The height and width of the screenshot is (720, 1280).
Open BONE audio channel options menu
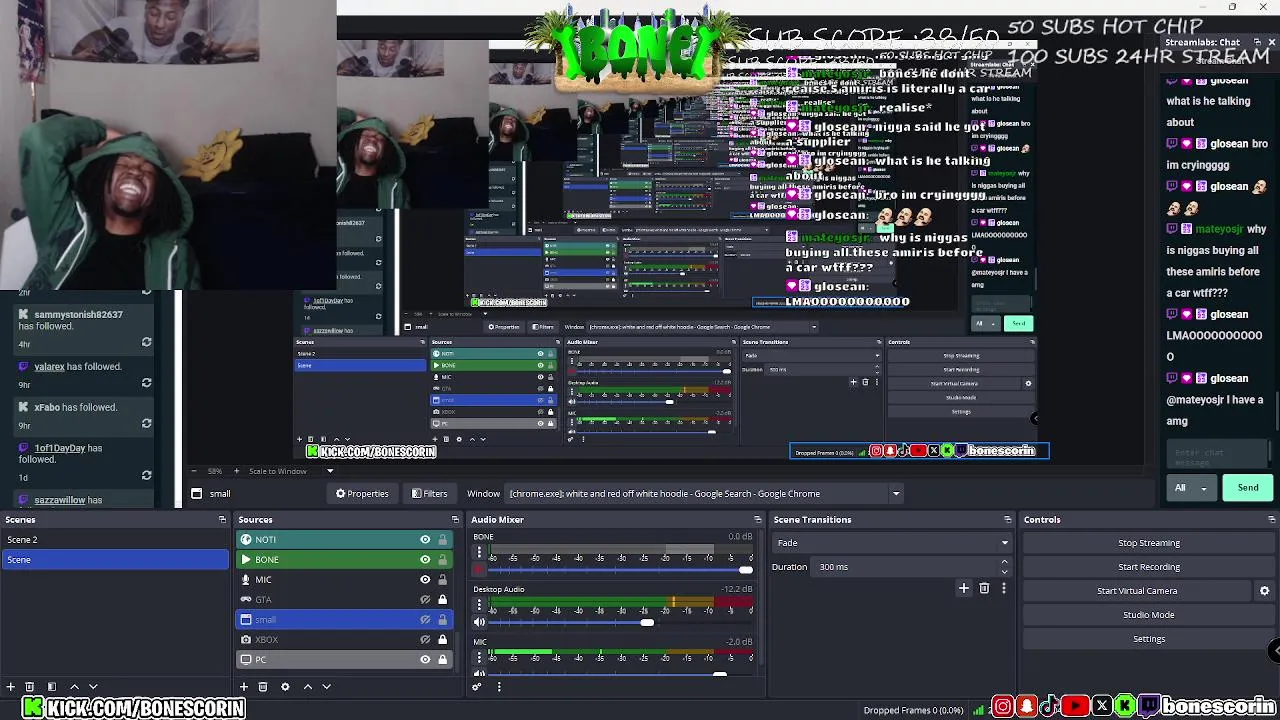point(479,551)
